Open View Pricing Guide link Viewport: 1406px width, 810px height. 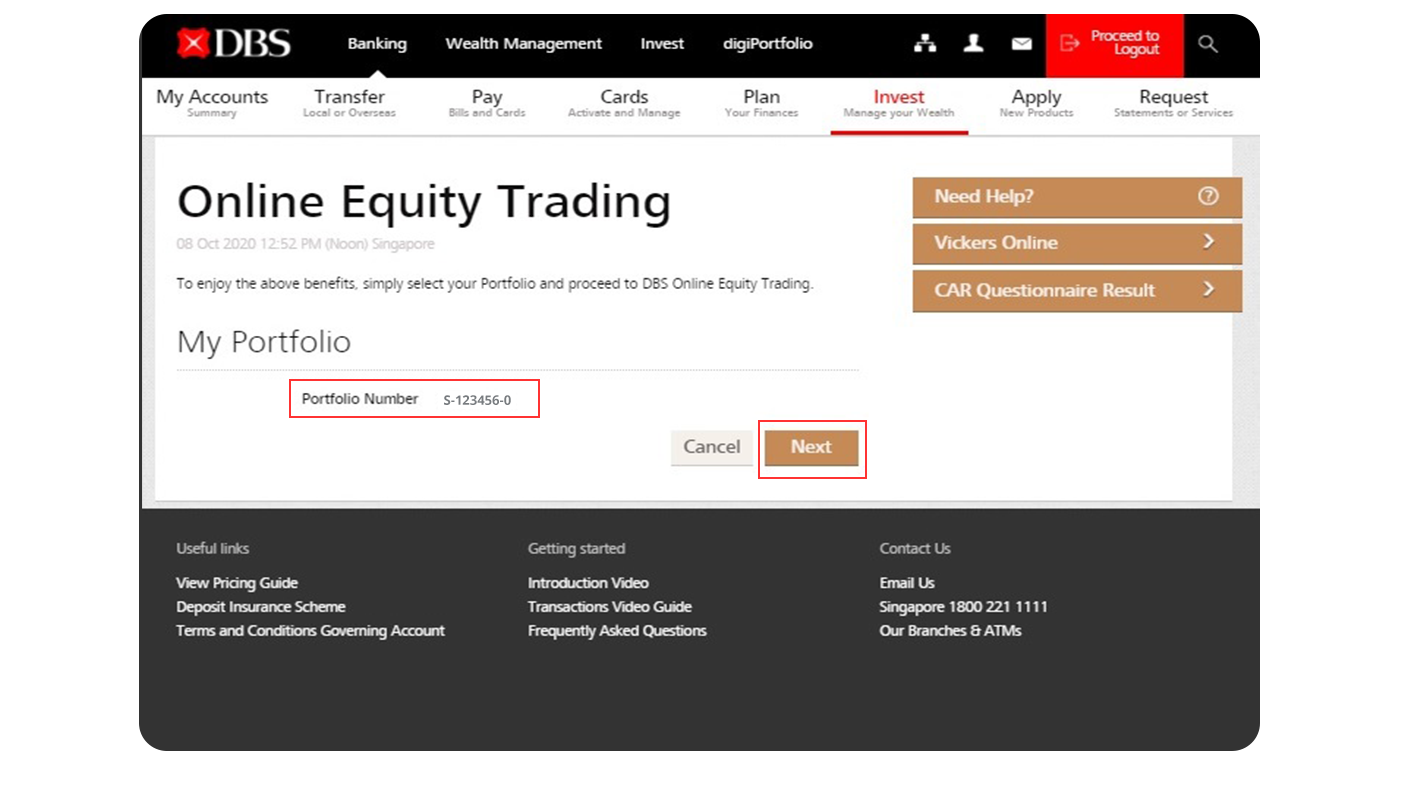tap(237, 583)
